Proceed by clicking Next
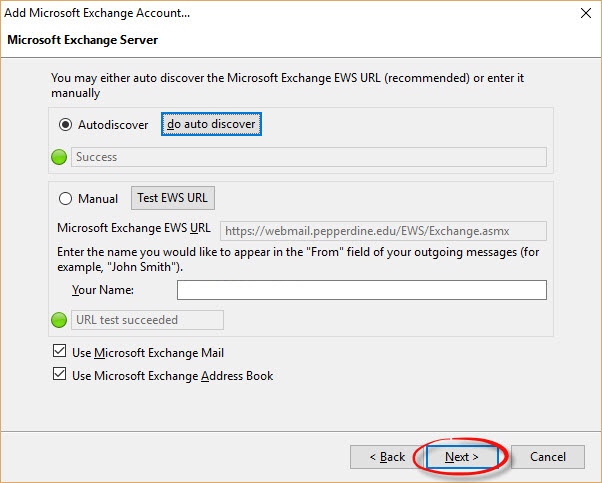This screenshot has height=483, width=602. coord(461,457)
